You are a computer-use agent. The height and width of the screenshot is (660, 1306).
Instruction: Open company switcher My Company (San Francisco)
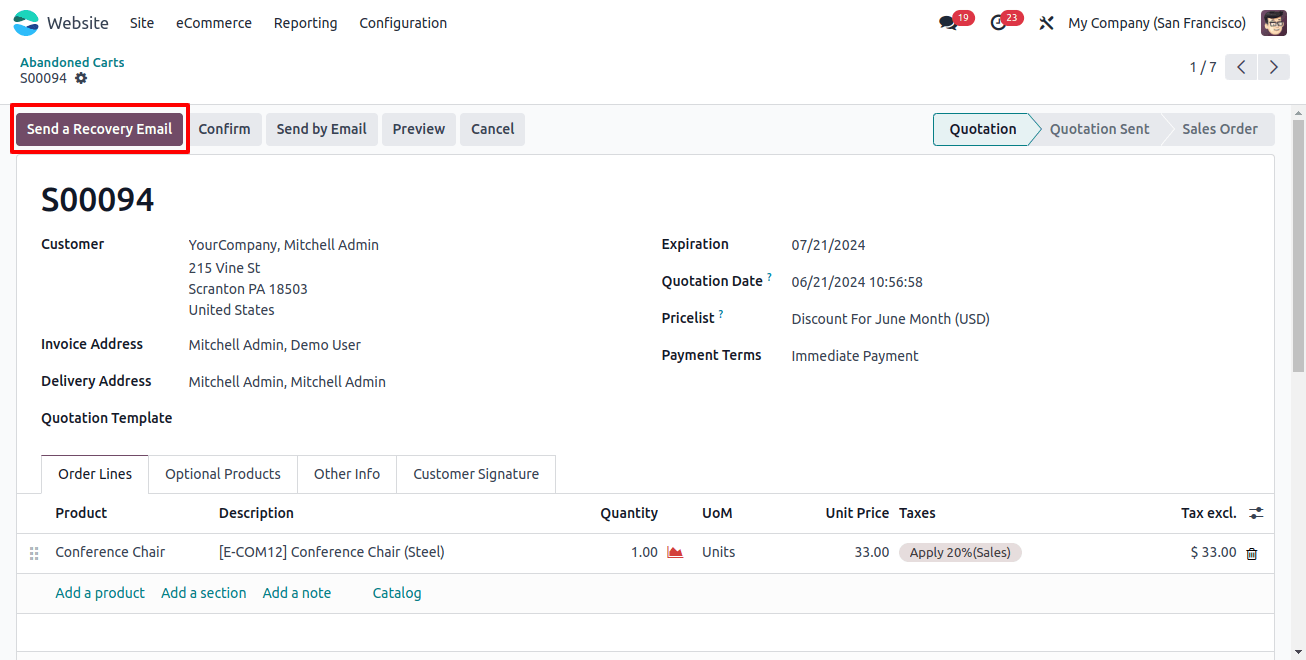tap(1157, 23)
